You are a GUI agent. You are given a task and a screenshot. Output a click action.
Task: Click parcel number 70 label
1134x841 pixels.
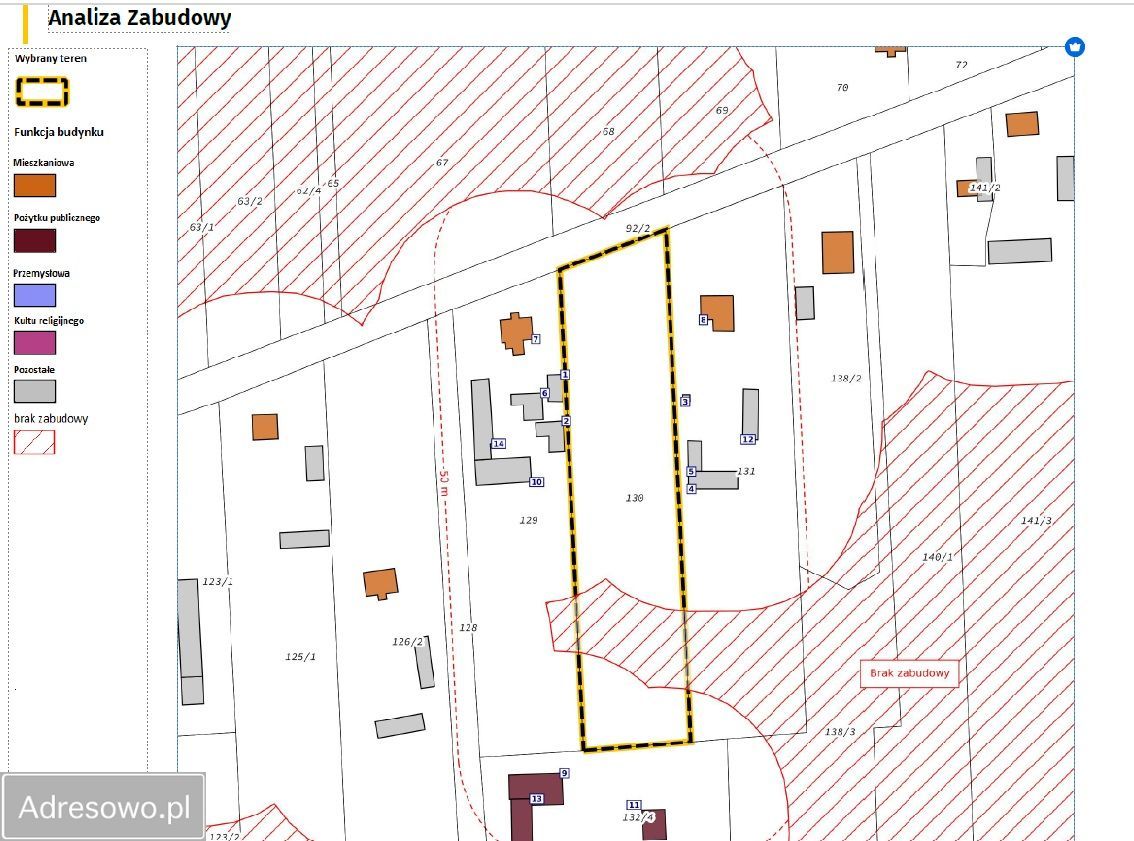[x=842, y=87]
